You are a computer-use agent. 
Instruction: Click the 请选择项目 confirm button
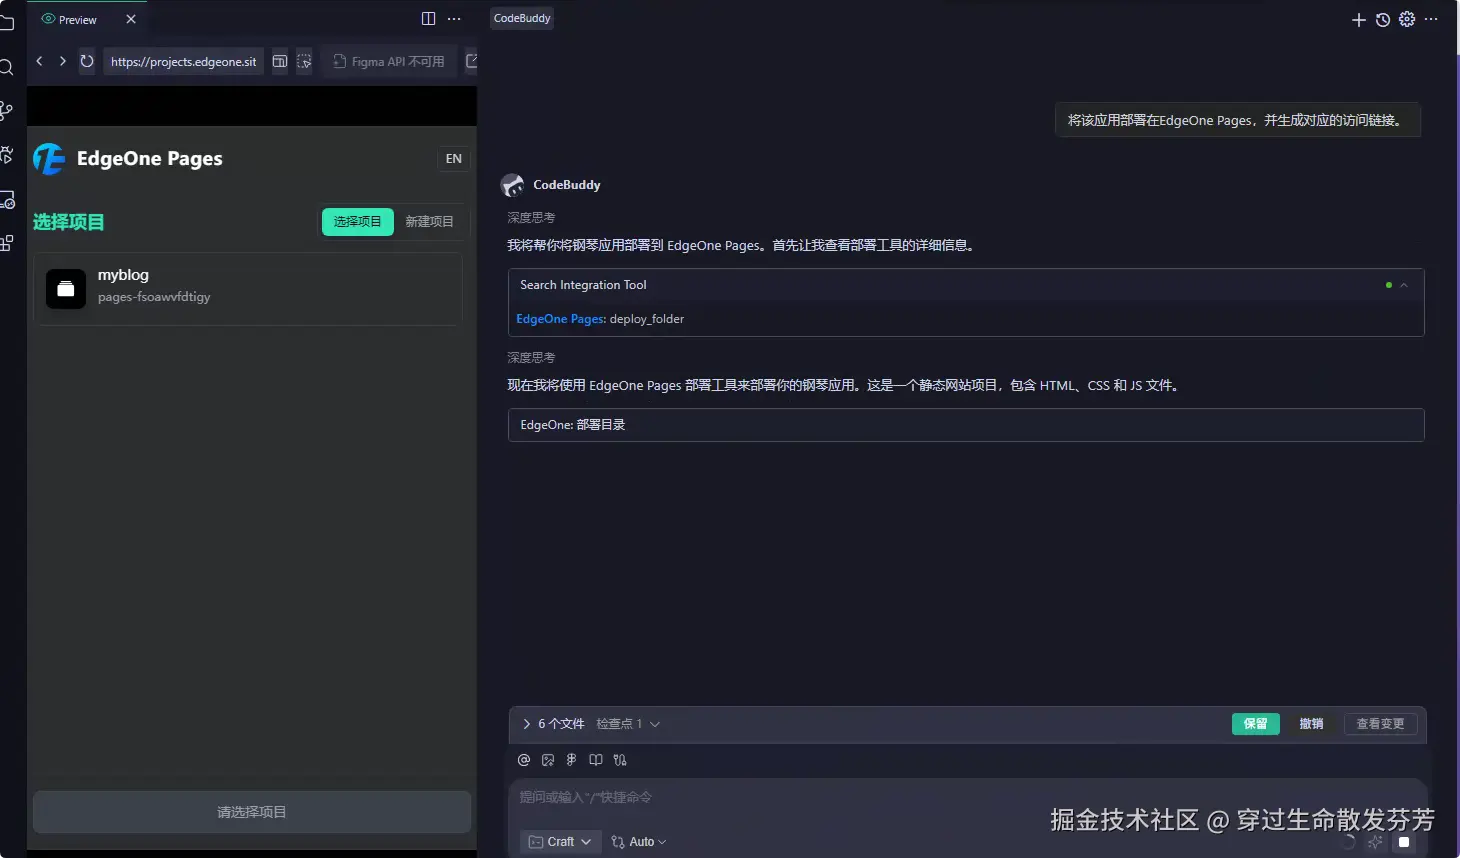(252, 812)
